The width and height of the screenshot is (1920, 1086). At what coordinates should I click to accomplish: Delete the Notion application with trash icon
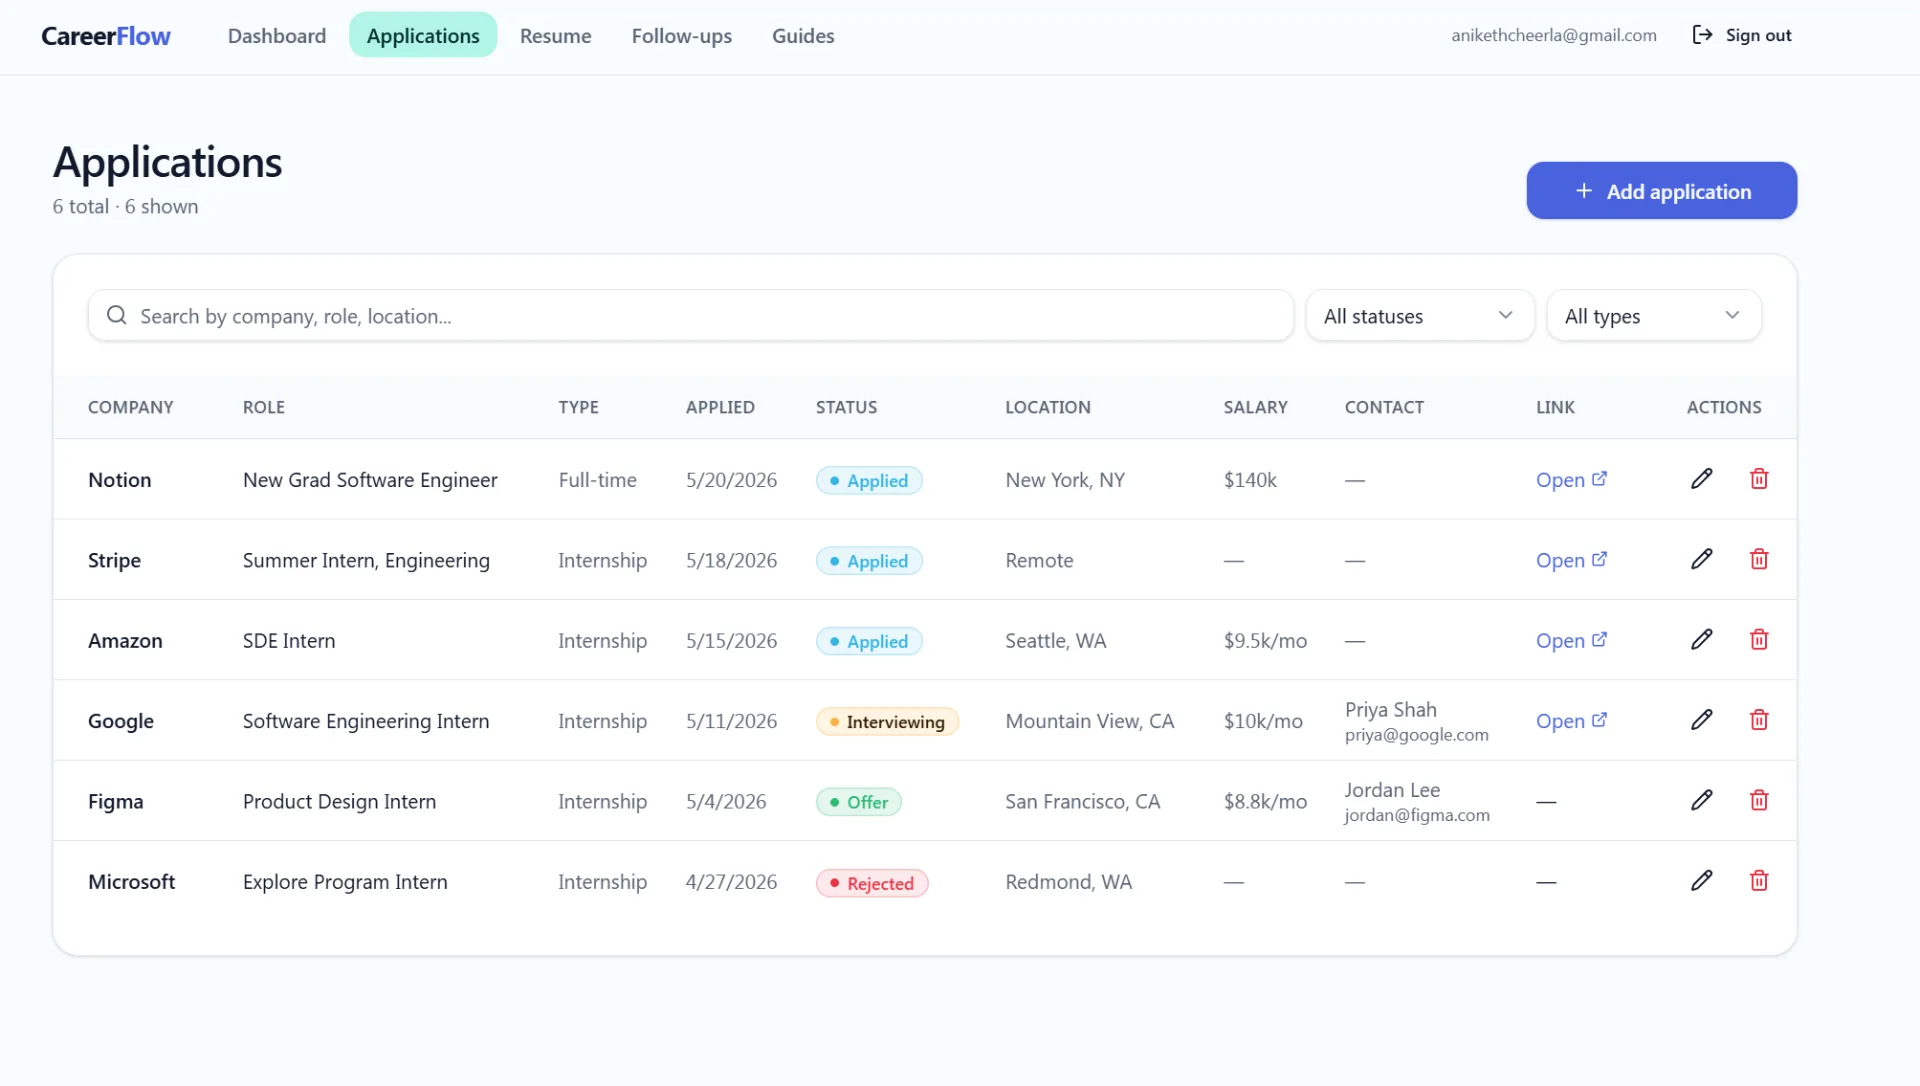click(x=1759, y=479)
